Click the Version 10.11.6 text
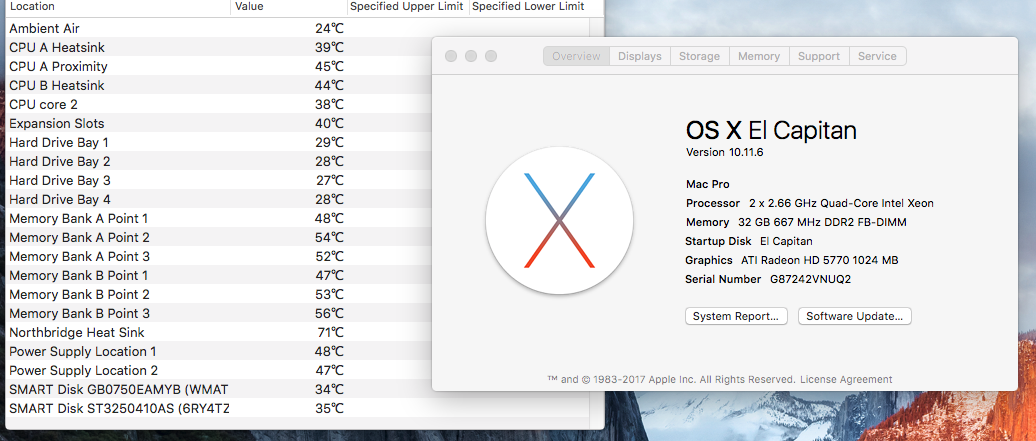1036x441 pixels. (x=727, y=152)
